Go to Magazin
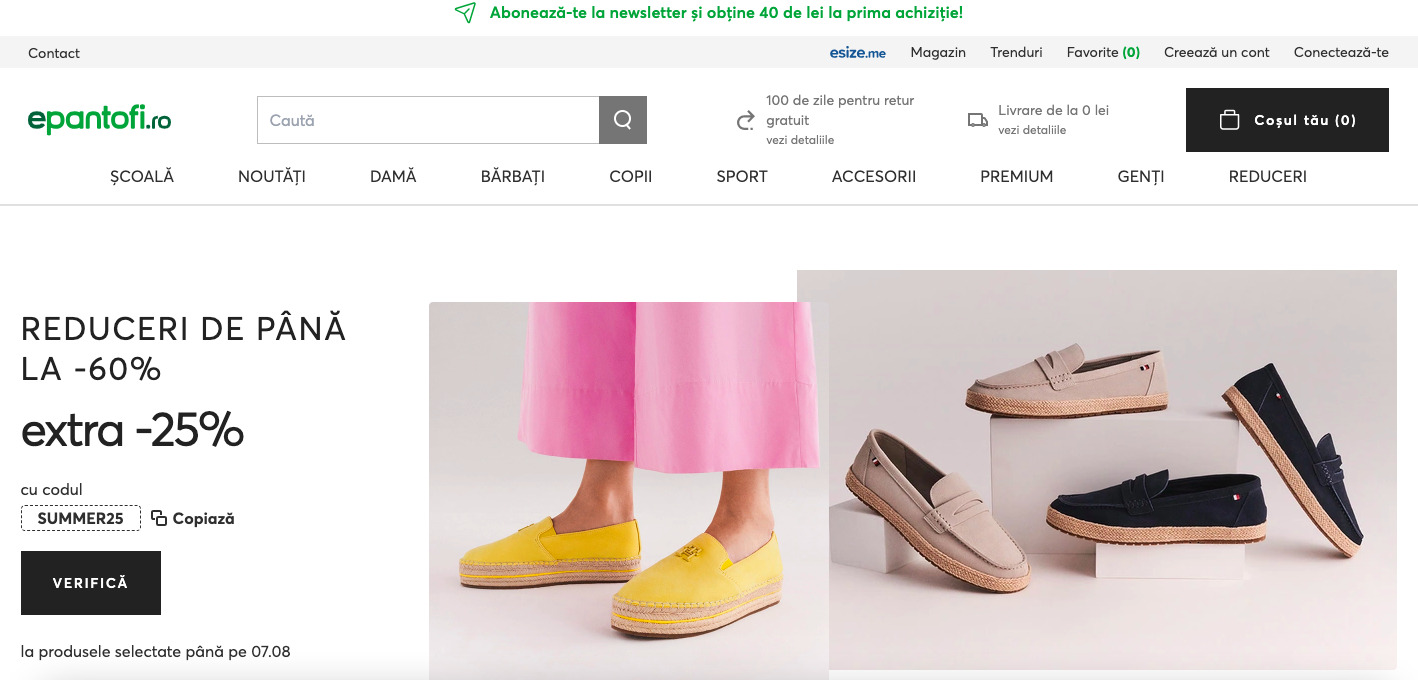Viewport: 1418px width, 680px height. [x=938, y=52]
